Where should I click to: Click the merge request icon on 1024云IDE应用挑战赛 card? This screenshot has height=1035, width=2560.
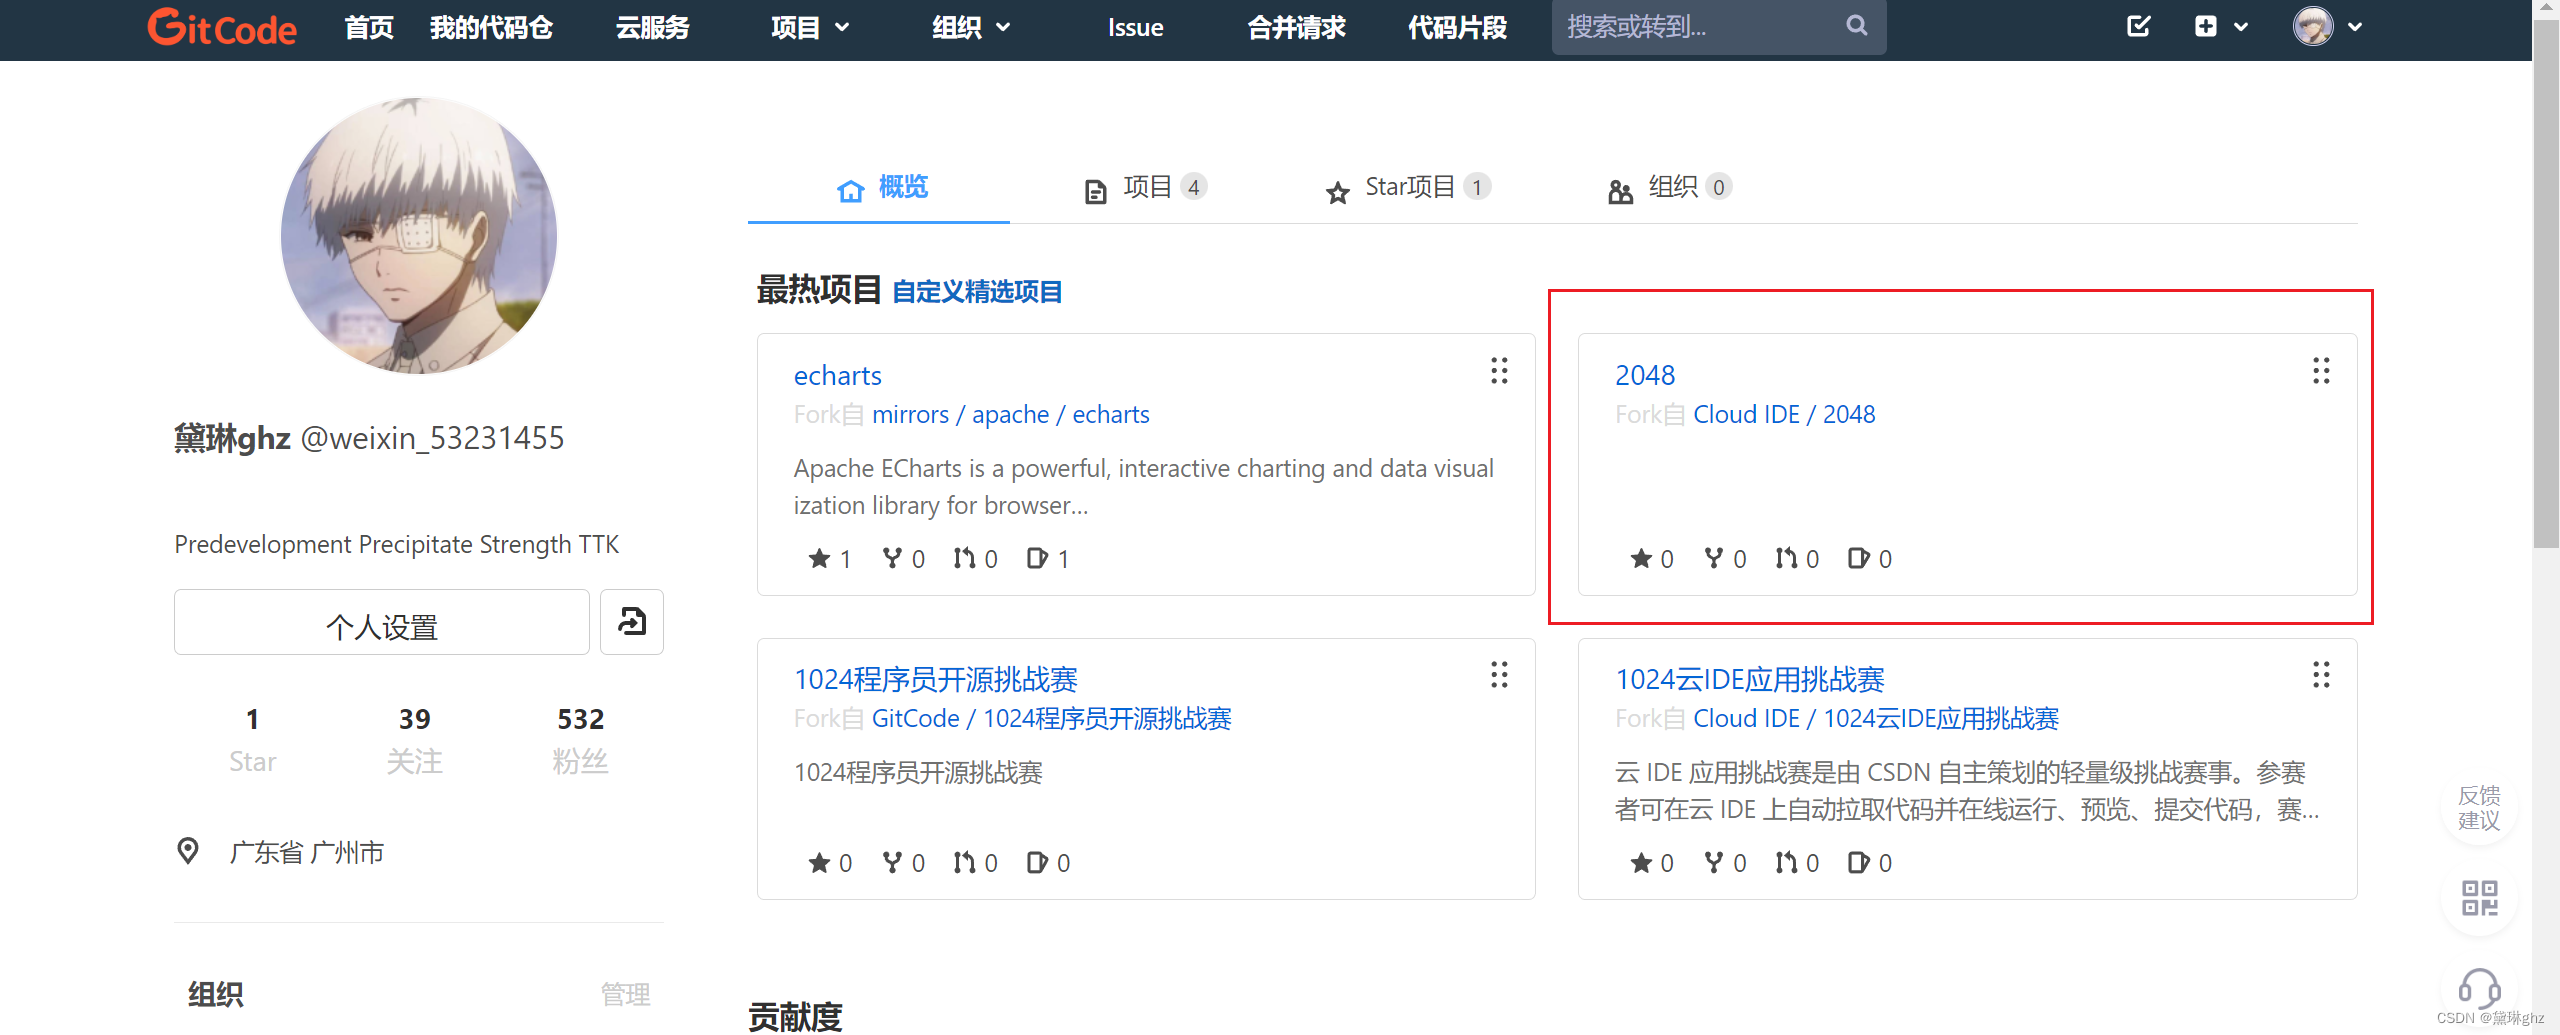click(1786, 863)
